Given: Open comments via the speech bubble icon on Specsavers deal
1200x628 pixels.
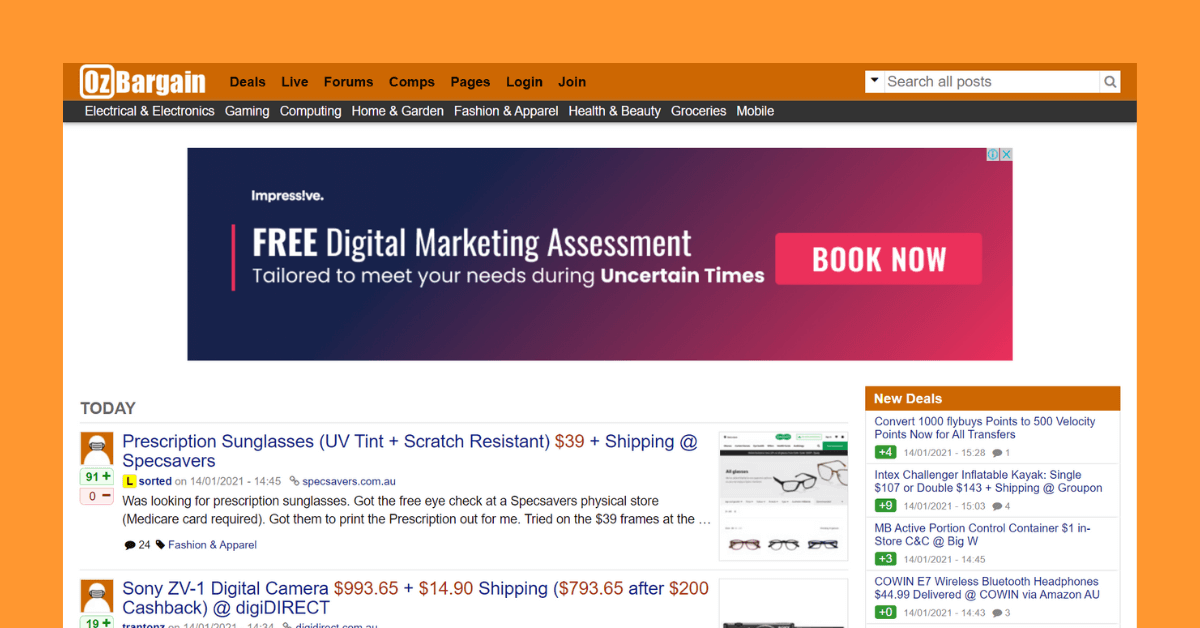Looking at the screenshot, I should (130, 544).
